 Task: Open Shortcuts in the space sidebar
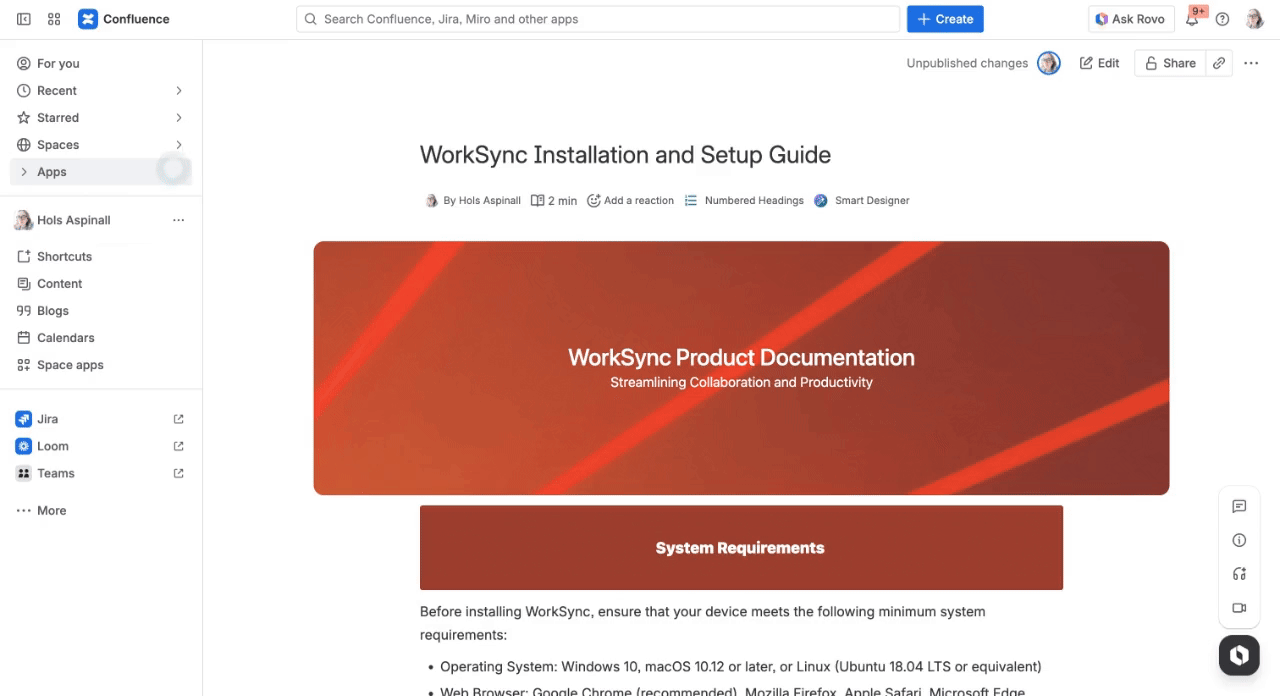[100, 256]
